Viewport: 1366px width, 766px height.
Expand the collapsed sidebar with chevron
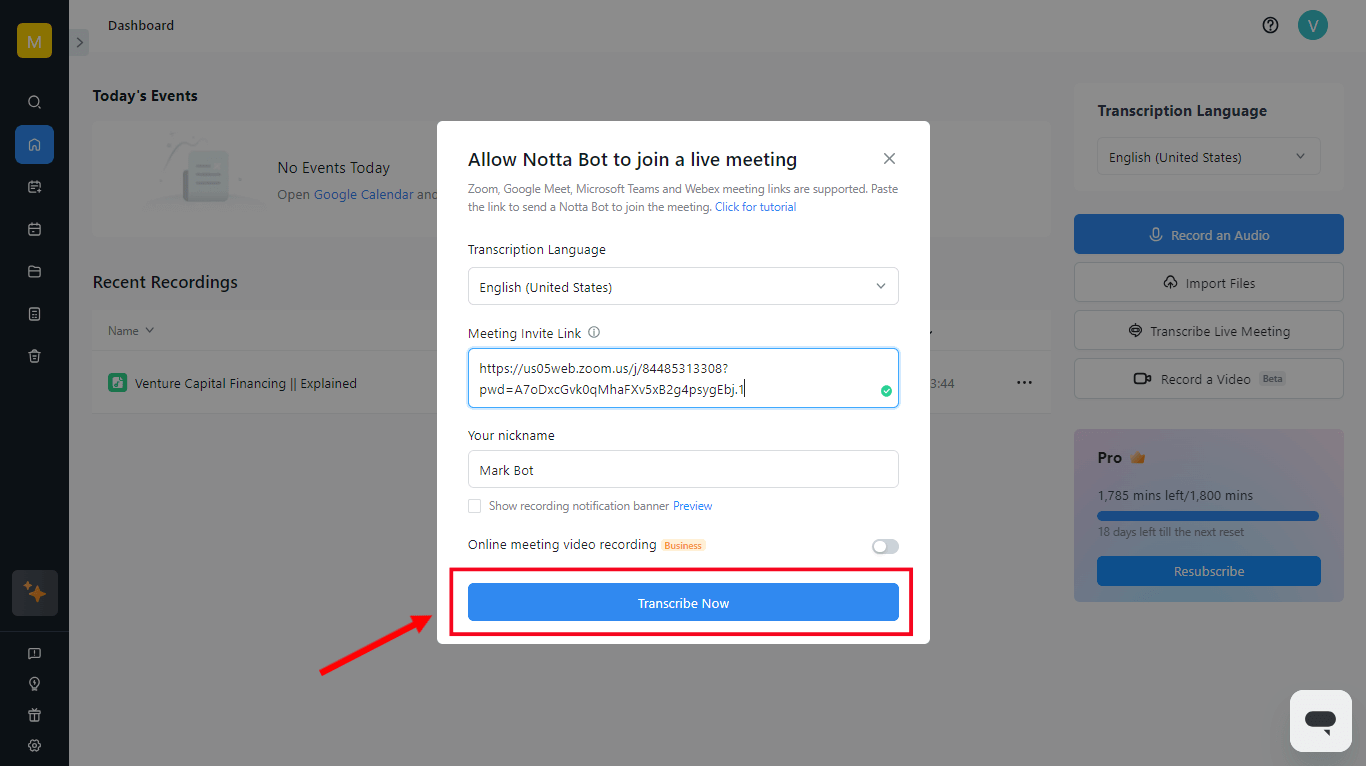click(80, 42)
